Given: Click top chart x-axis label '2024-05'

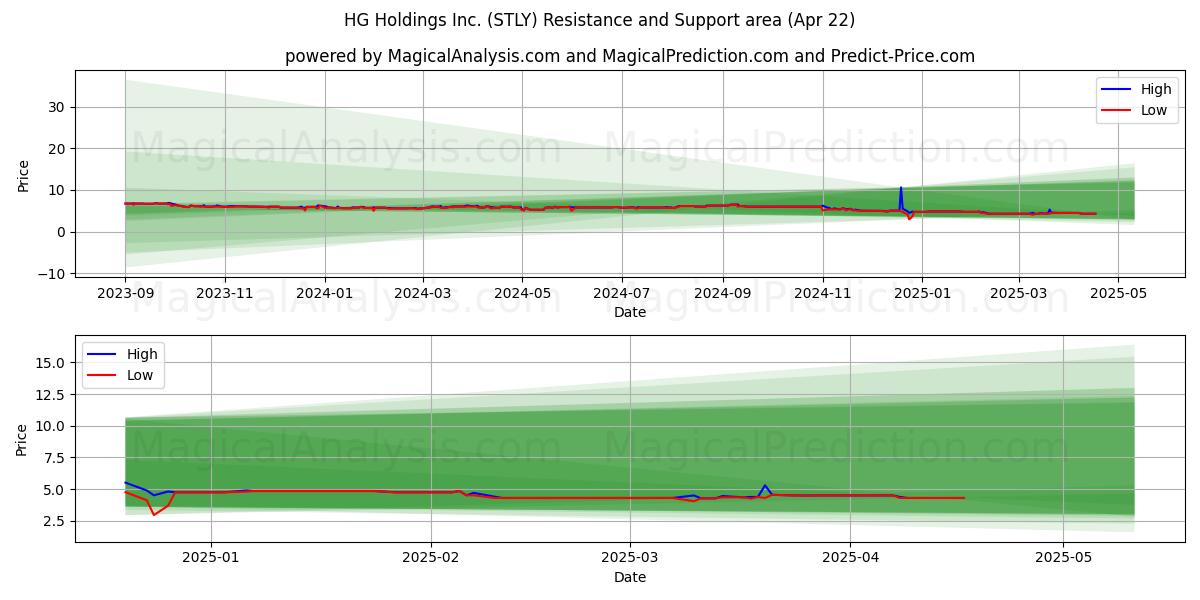Looking at the screenshot, I should click(521, 295).
